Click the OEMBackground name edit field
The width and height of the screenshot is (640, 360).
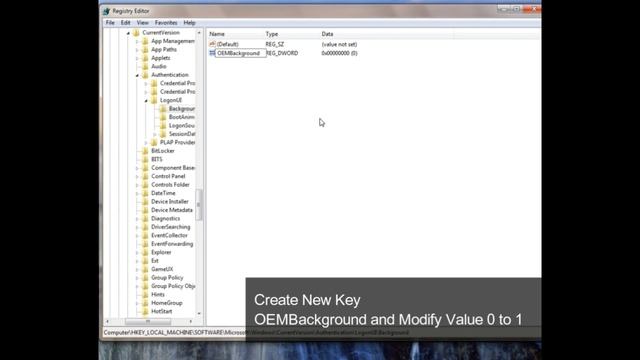[240, 53]
